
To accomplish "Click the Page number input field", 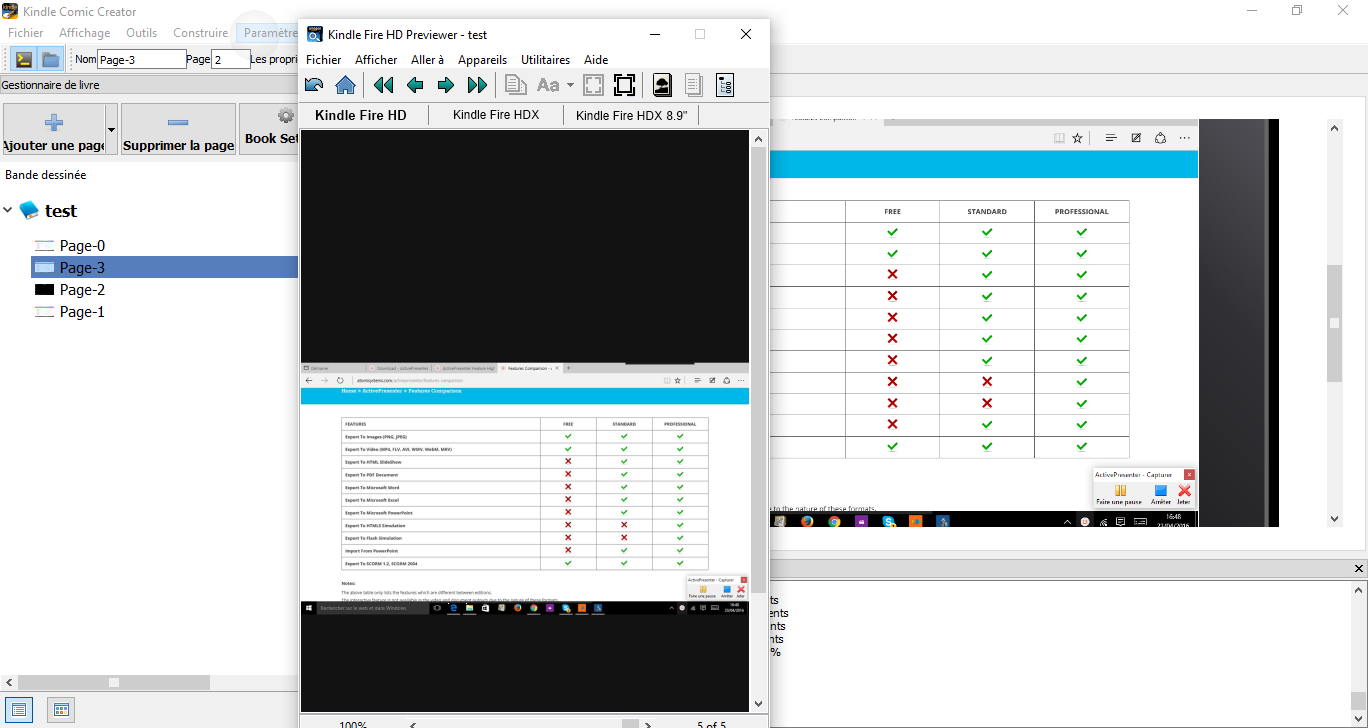I will [x=230, y=59].
